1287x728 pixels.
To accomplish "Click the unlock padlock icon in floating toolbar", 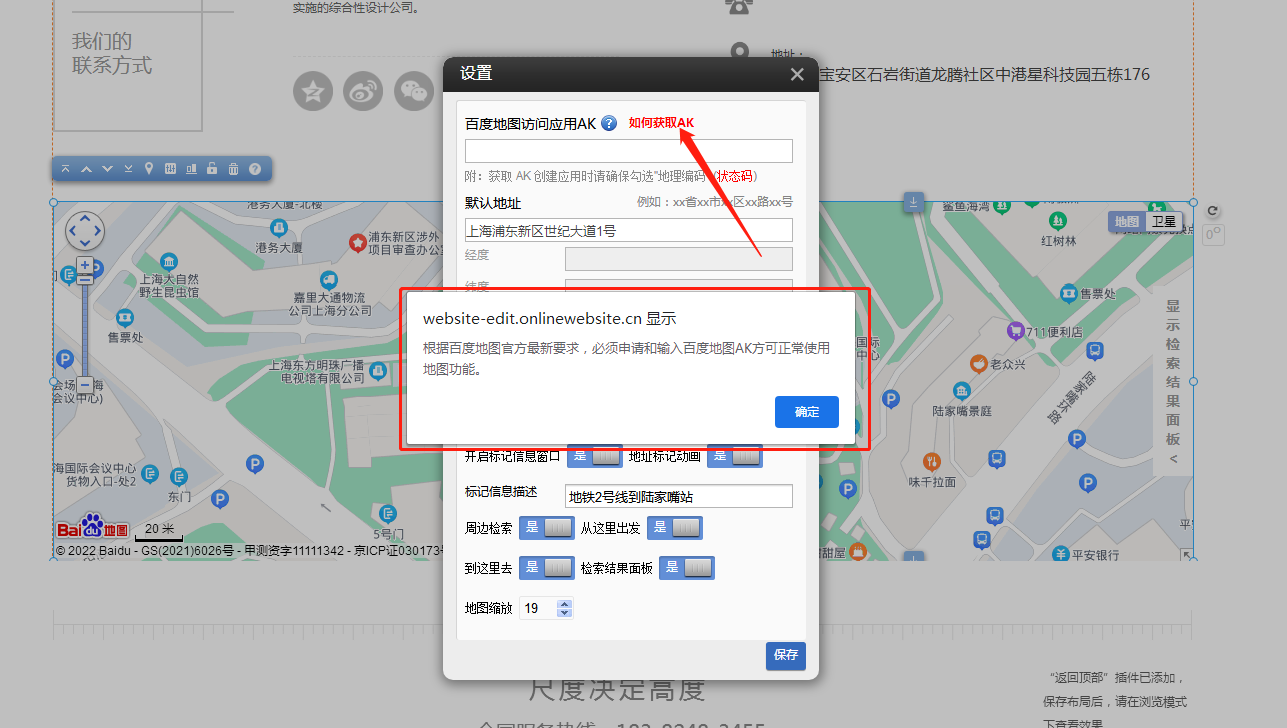I will click(212, 169).
